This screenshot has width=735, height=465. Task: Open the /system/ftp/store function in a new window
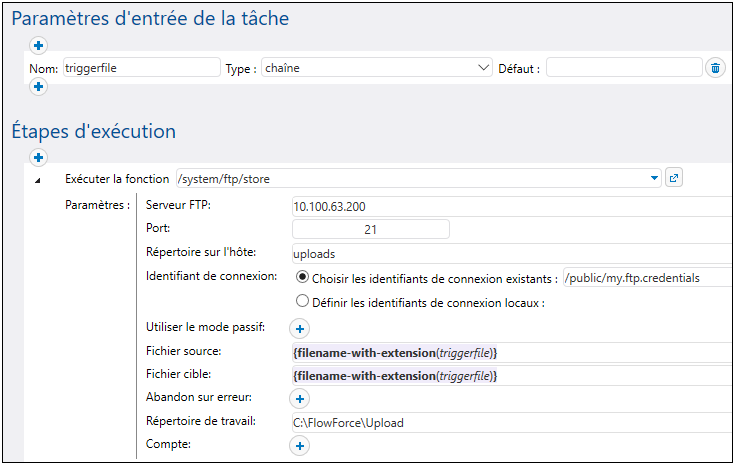(674, 179)
